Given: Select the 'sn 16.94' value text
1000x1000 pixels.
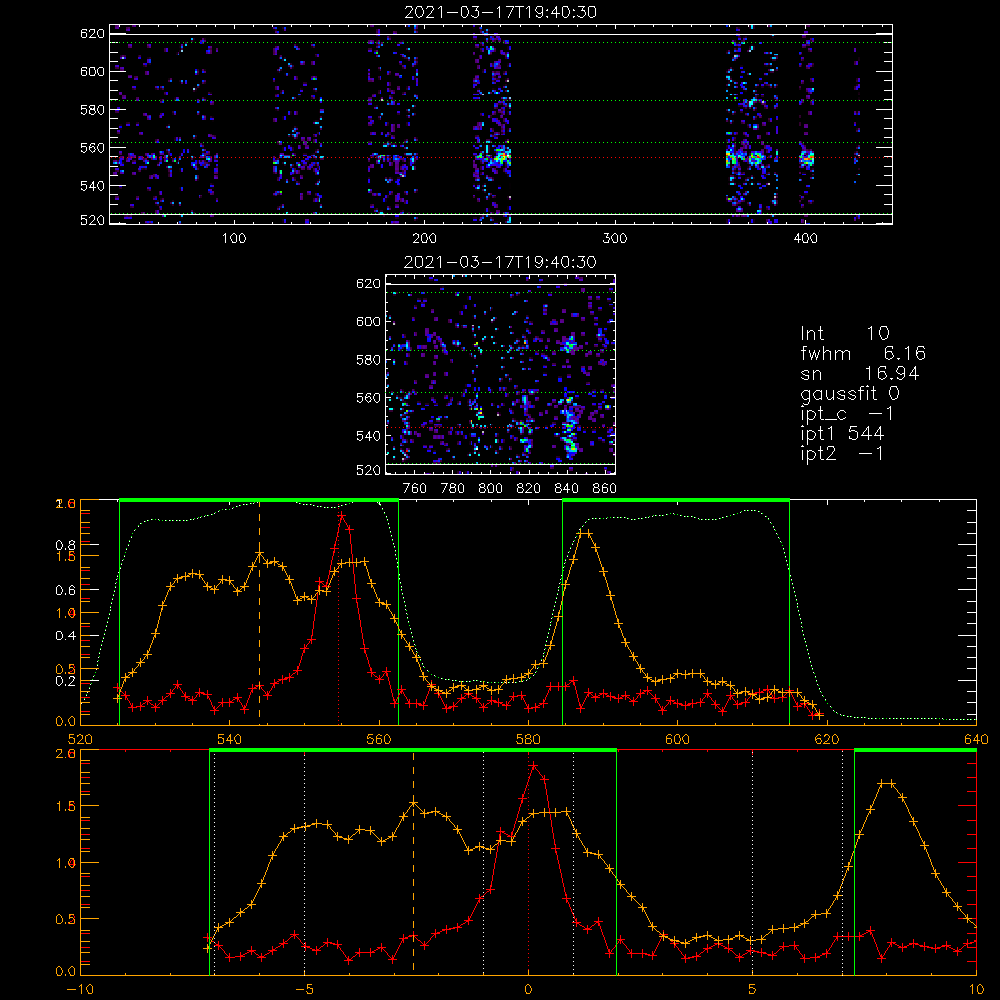Looking at the screenshot, I should (859, 373).
